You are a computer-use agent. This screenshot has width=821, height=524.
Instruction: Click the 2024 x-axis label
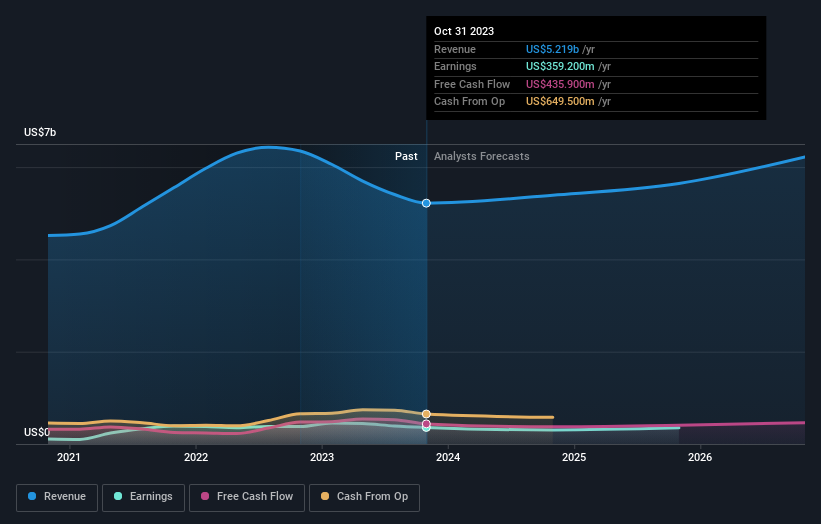point(448,457)
